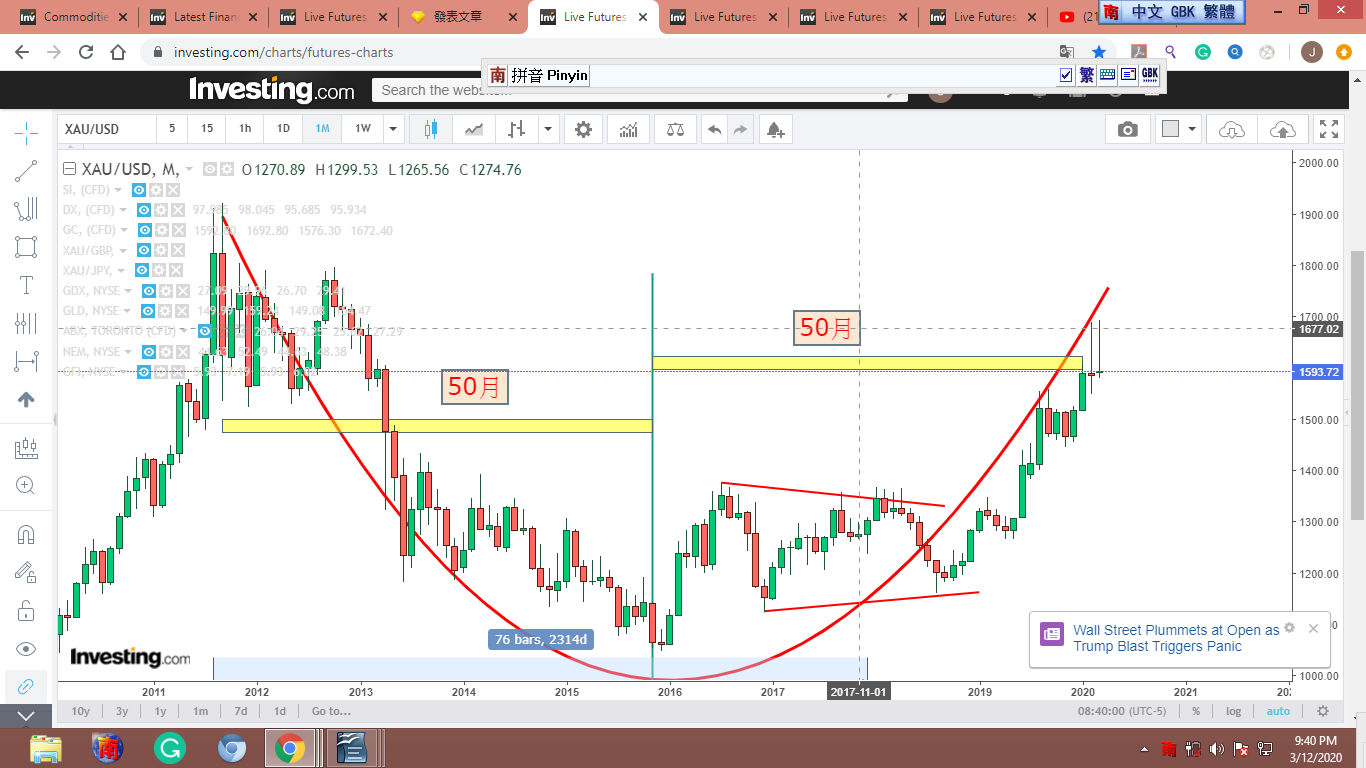Switch to area chart style
Viewport: 1366px width, 768px height.
(475, 129)
